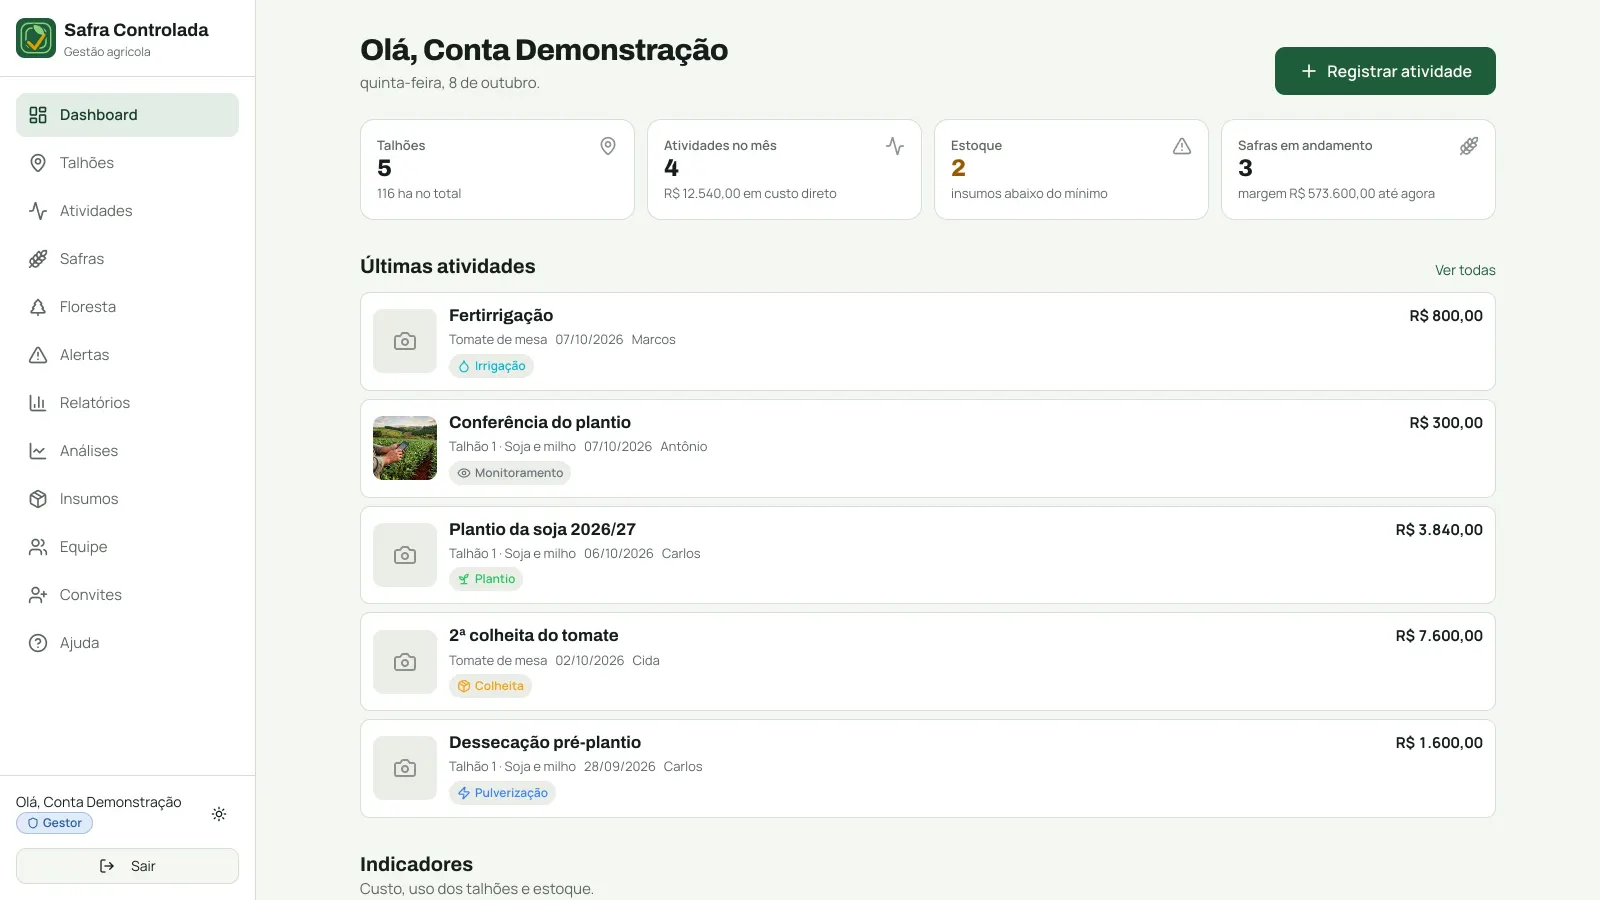Screen dimensions: 1600x900
Task: Click the Safra Controlada logo icon
Action: [x=36, y=38]
